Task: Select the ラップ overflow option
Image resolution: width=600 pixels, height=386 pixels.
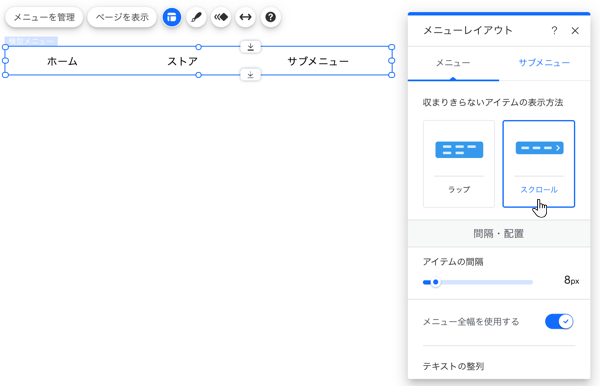Action: click(459, 164)
